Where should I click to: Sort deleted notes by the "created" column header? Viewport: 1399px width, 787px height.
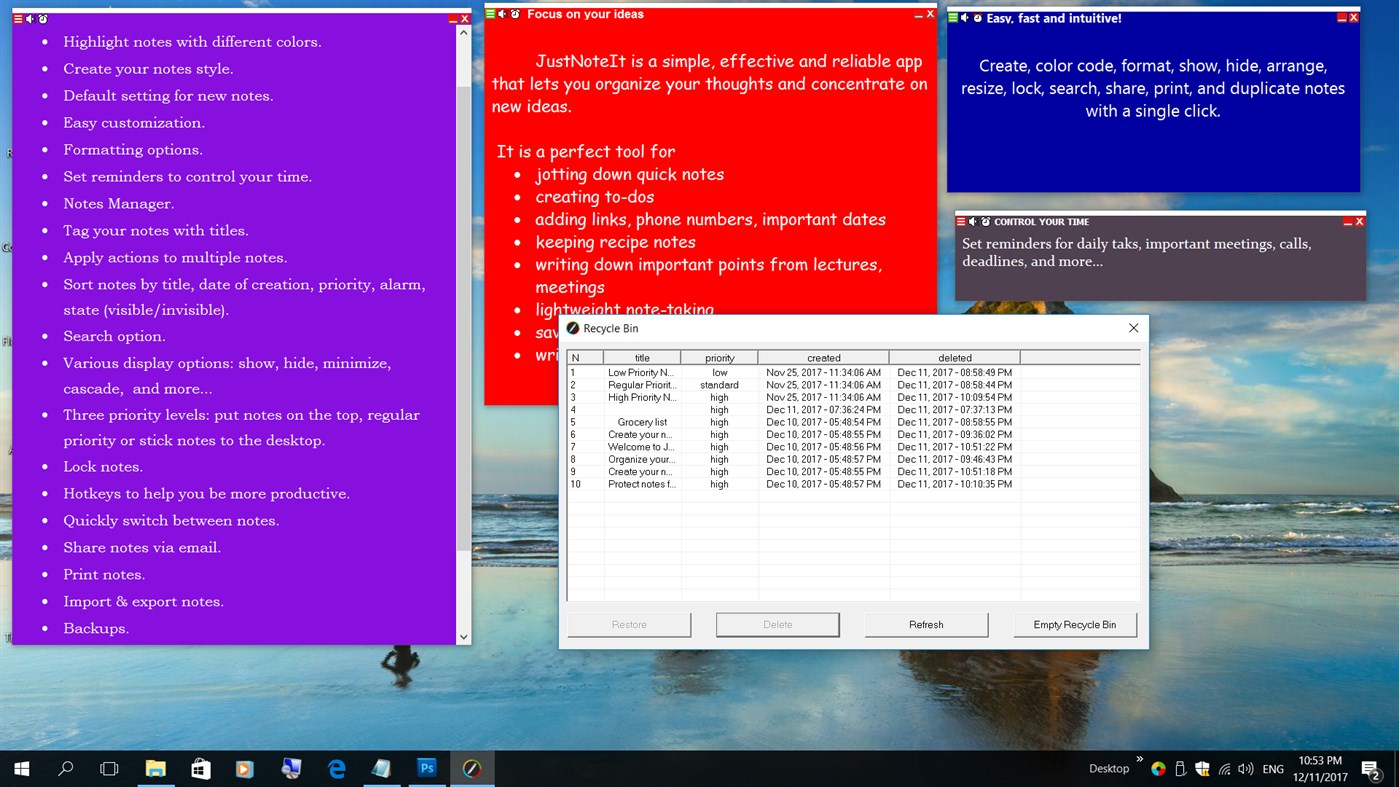click(823, 357)
